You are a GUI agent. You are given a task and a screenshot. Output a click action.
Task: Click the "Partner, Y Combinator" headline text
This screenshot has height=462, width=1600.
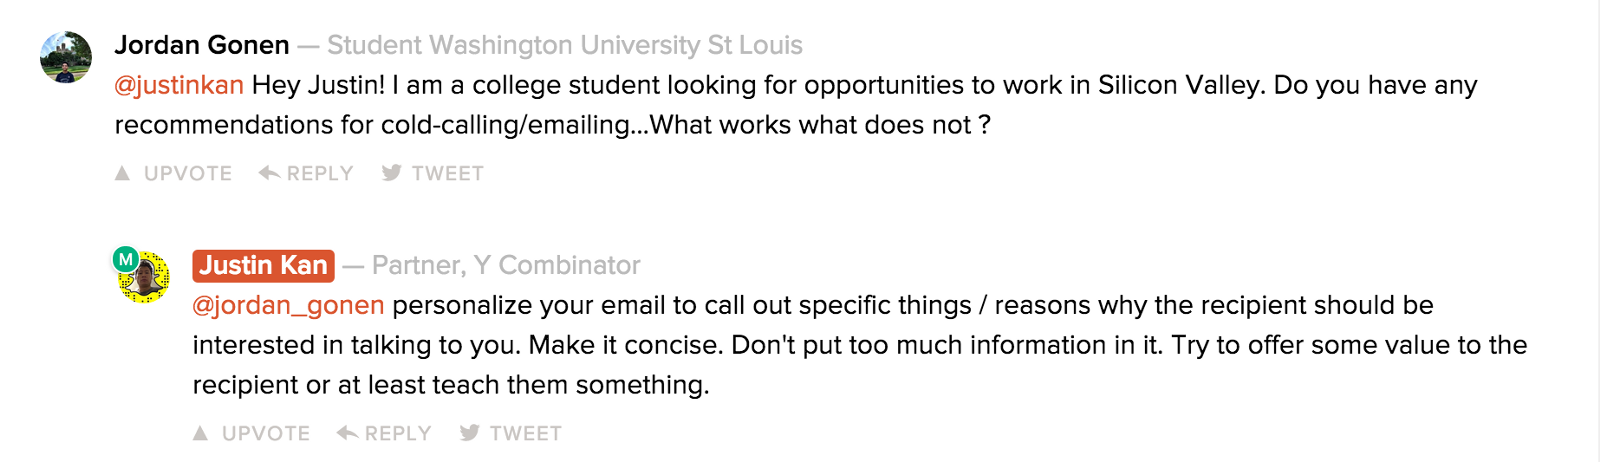[x=506, y=265]
